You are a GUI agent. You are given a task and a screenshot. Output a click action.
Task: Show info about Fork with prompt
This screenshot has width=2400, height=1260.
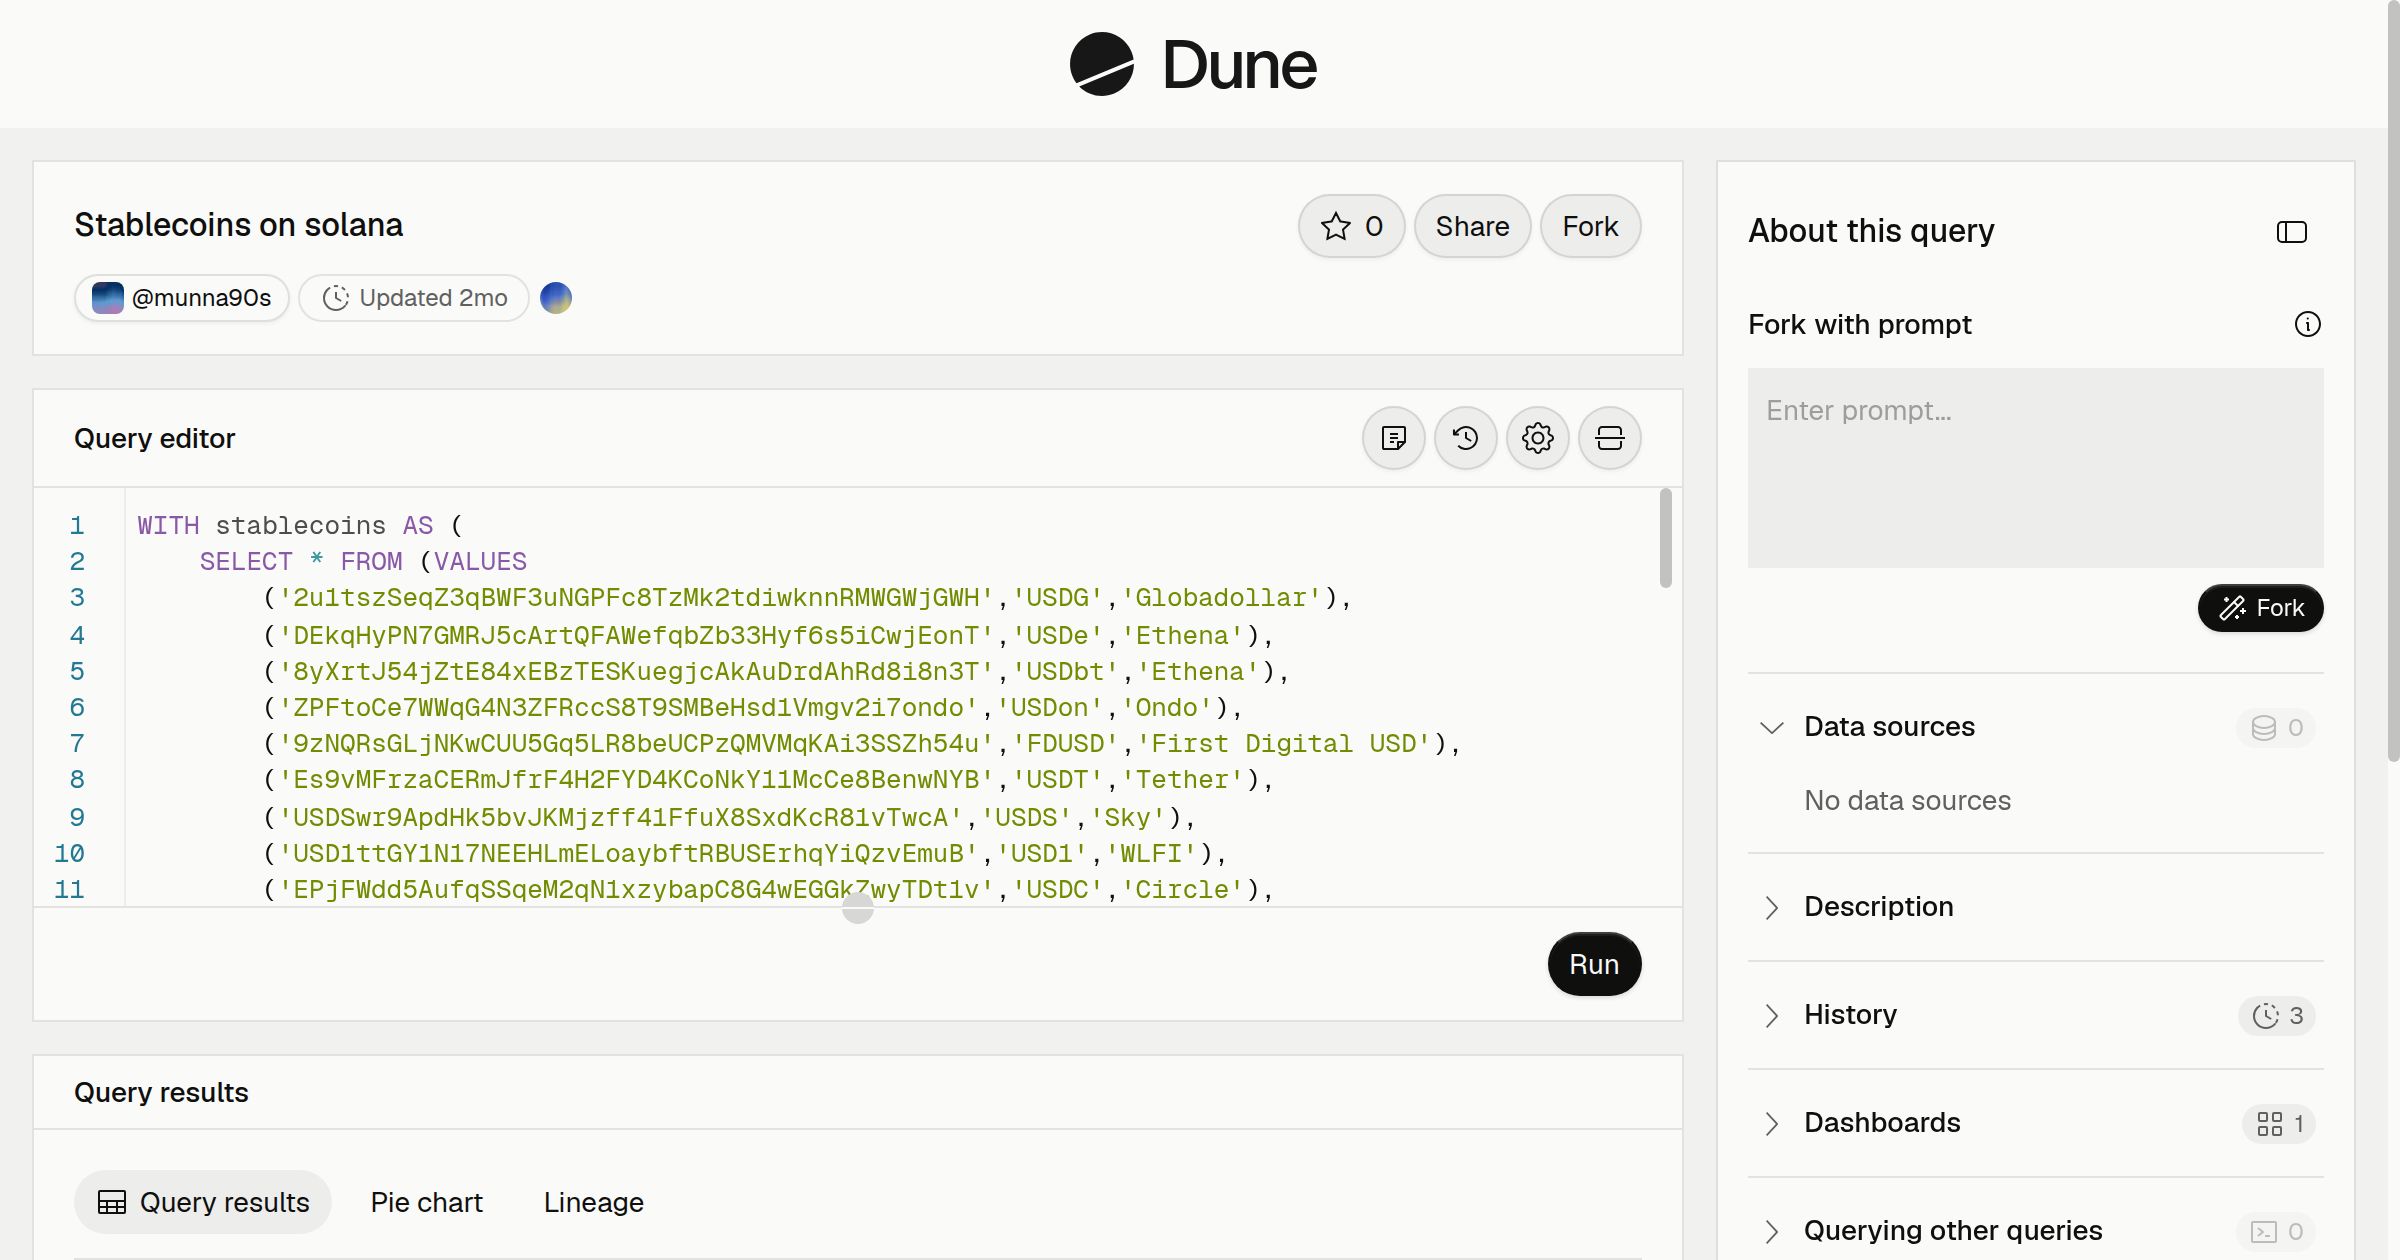[x=2307, y=324]
